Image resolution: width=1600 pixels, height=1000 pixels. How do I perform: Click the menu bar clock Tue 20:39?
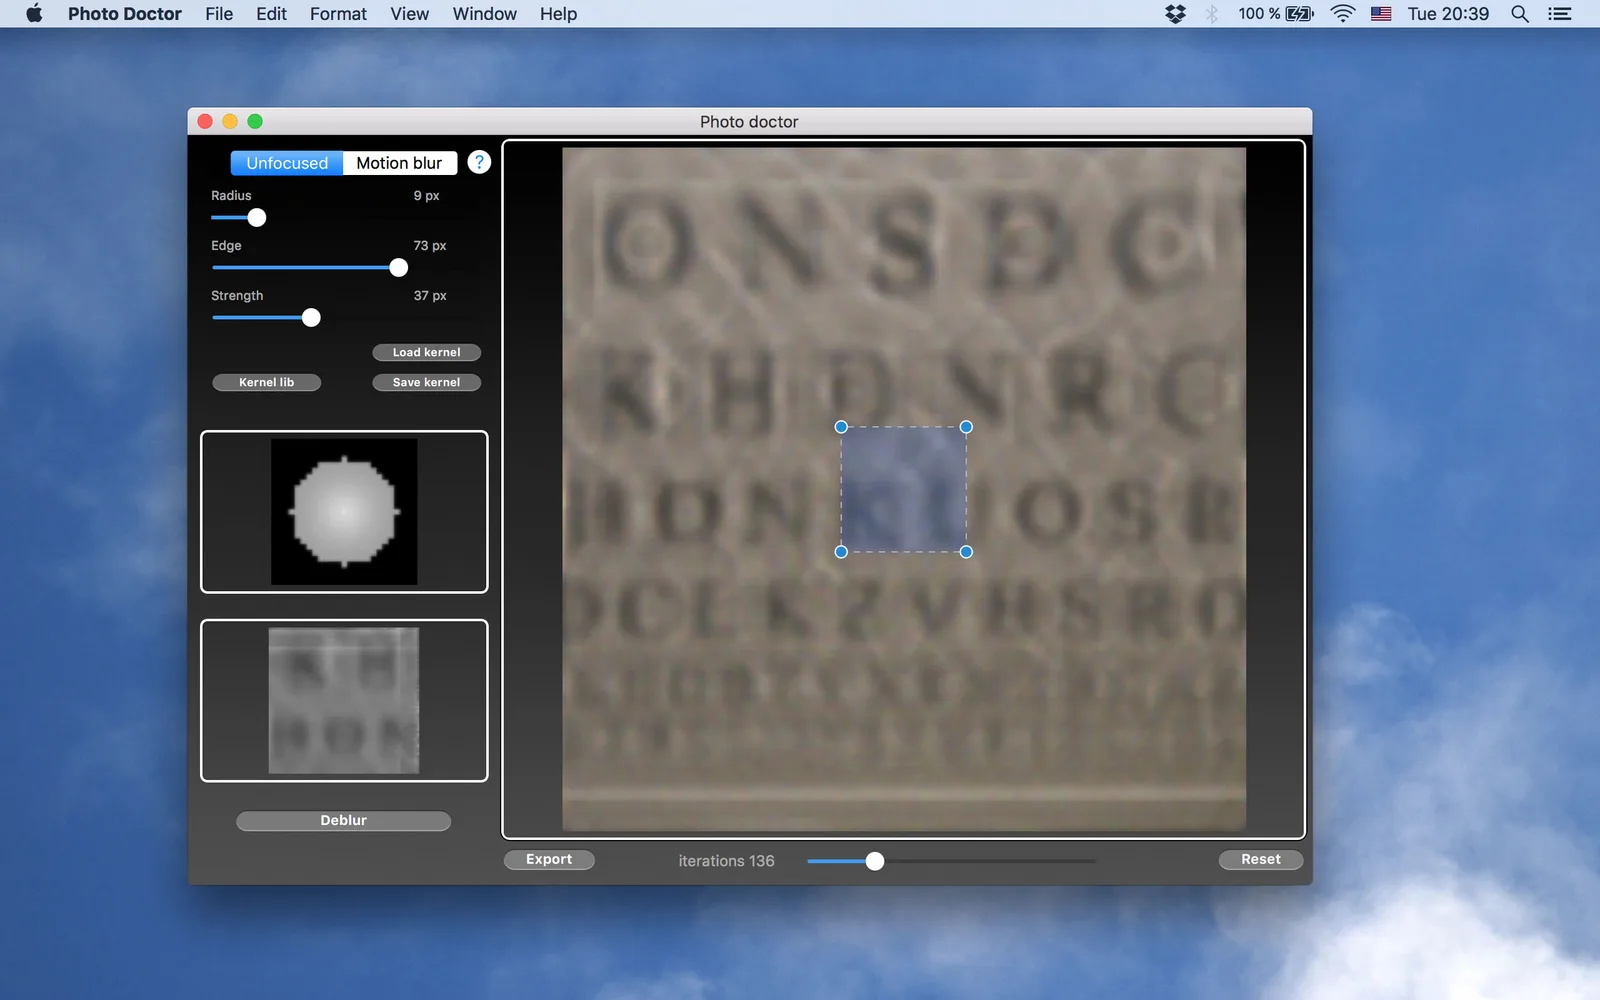1448,14
